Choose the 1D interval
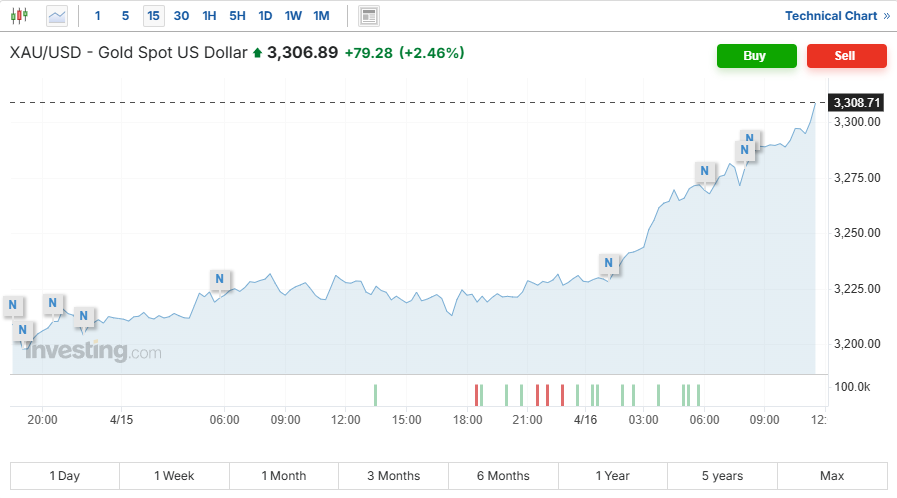897x498 pixels. (265, 16)
